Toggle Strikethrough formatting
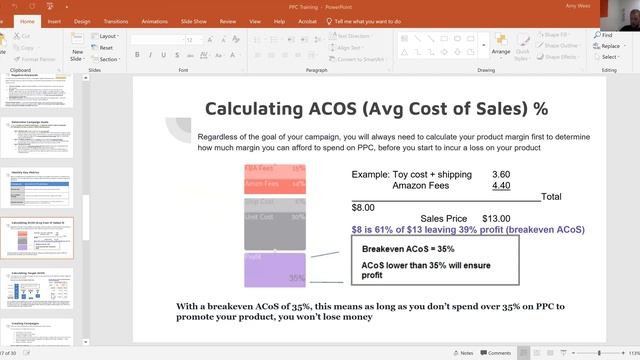Viewport: 640px width, 360px height. 191,55
